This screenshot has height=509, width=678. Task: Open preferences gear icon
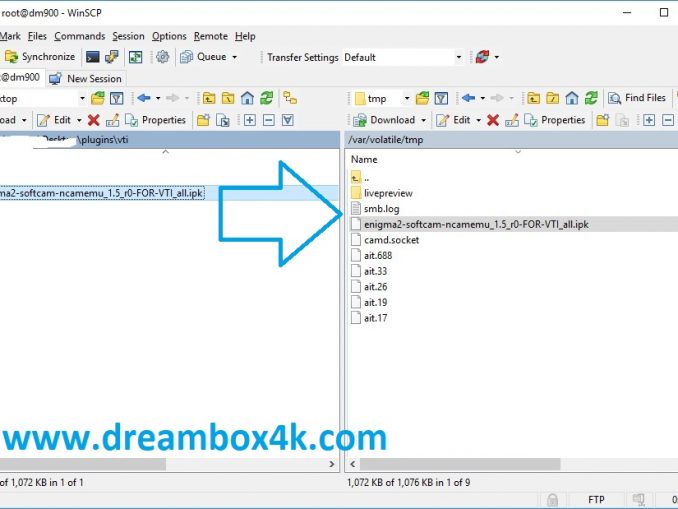[163, 57]
